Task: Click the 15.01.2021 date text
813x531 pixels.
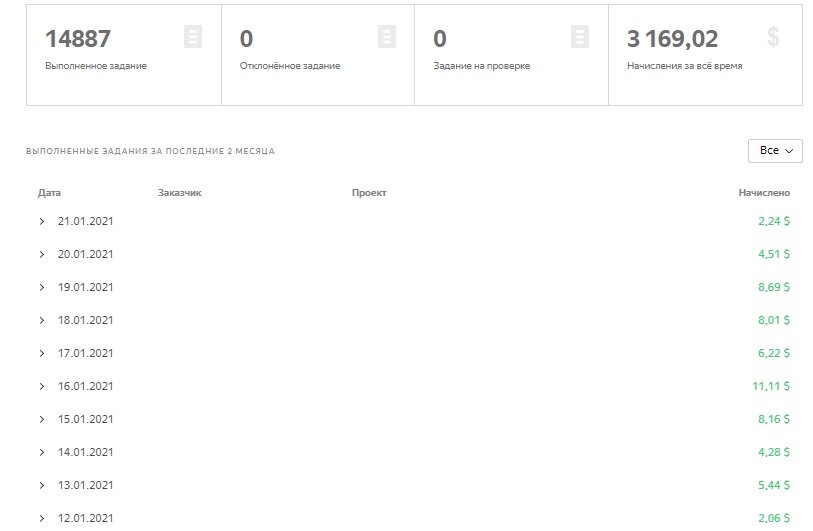Action: coord(86,420)
